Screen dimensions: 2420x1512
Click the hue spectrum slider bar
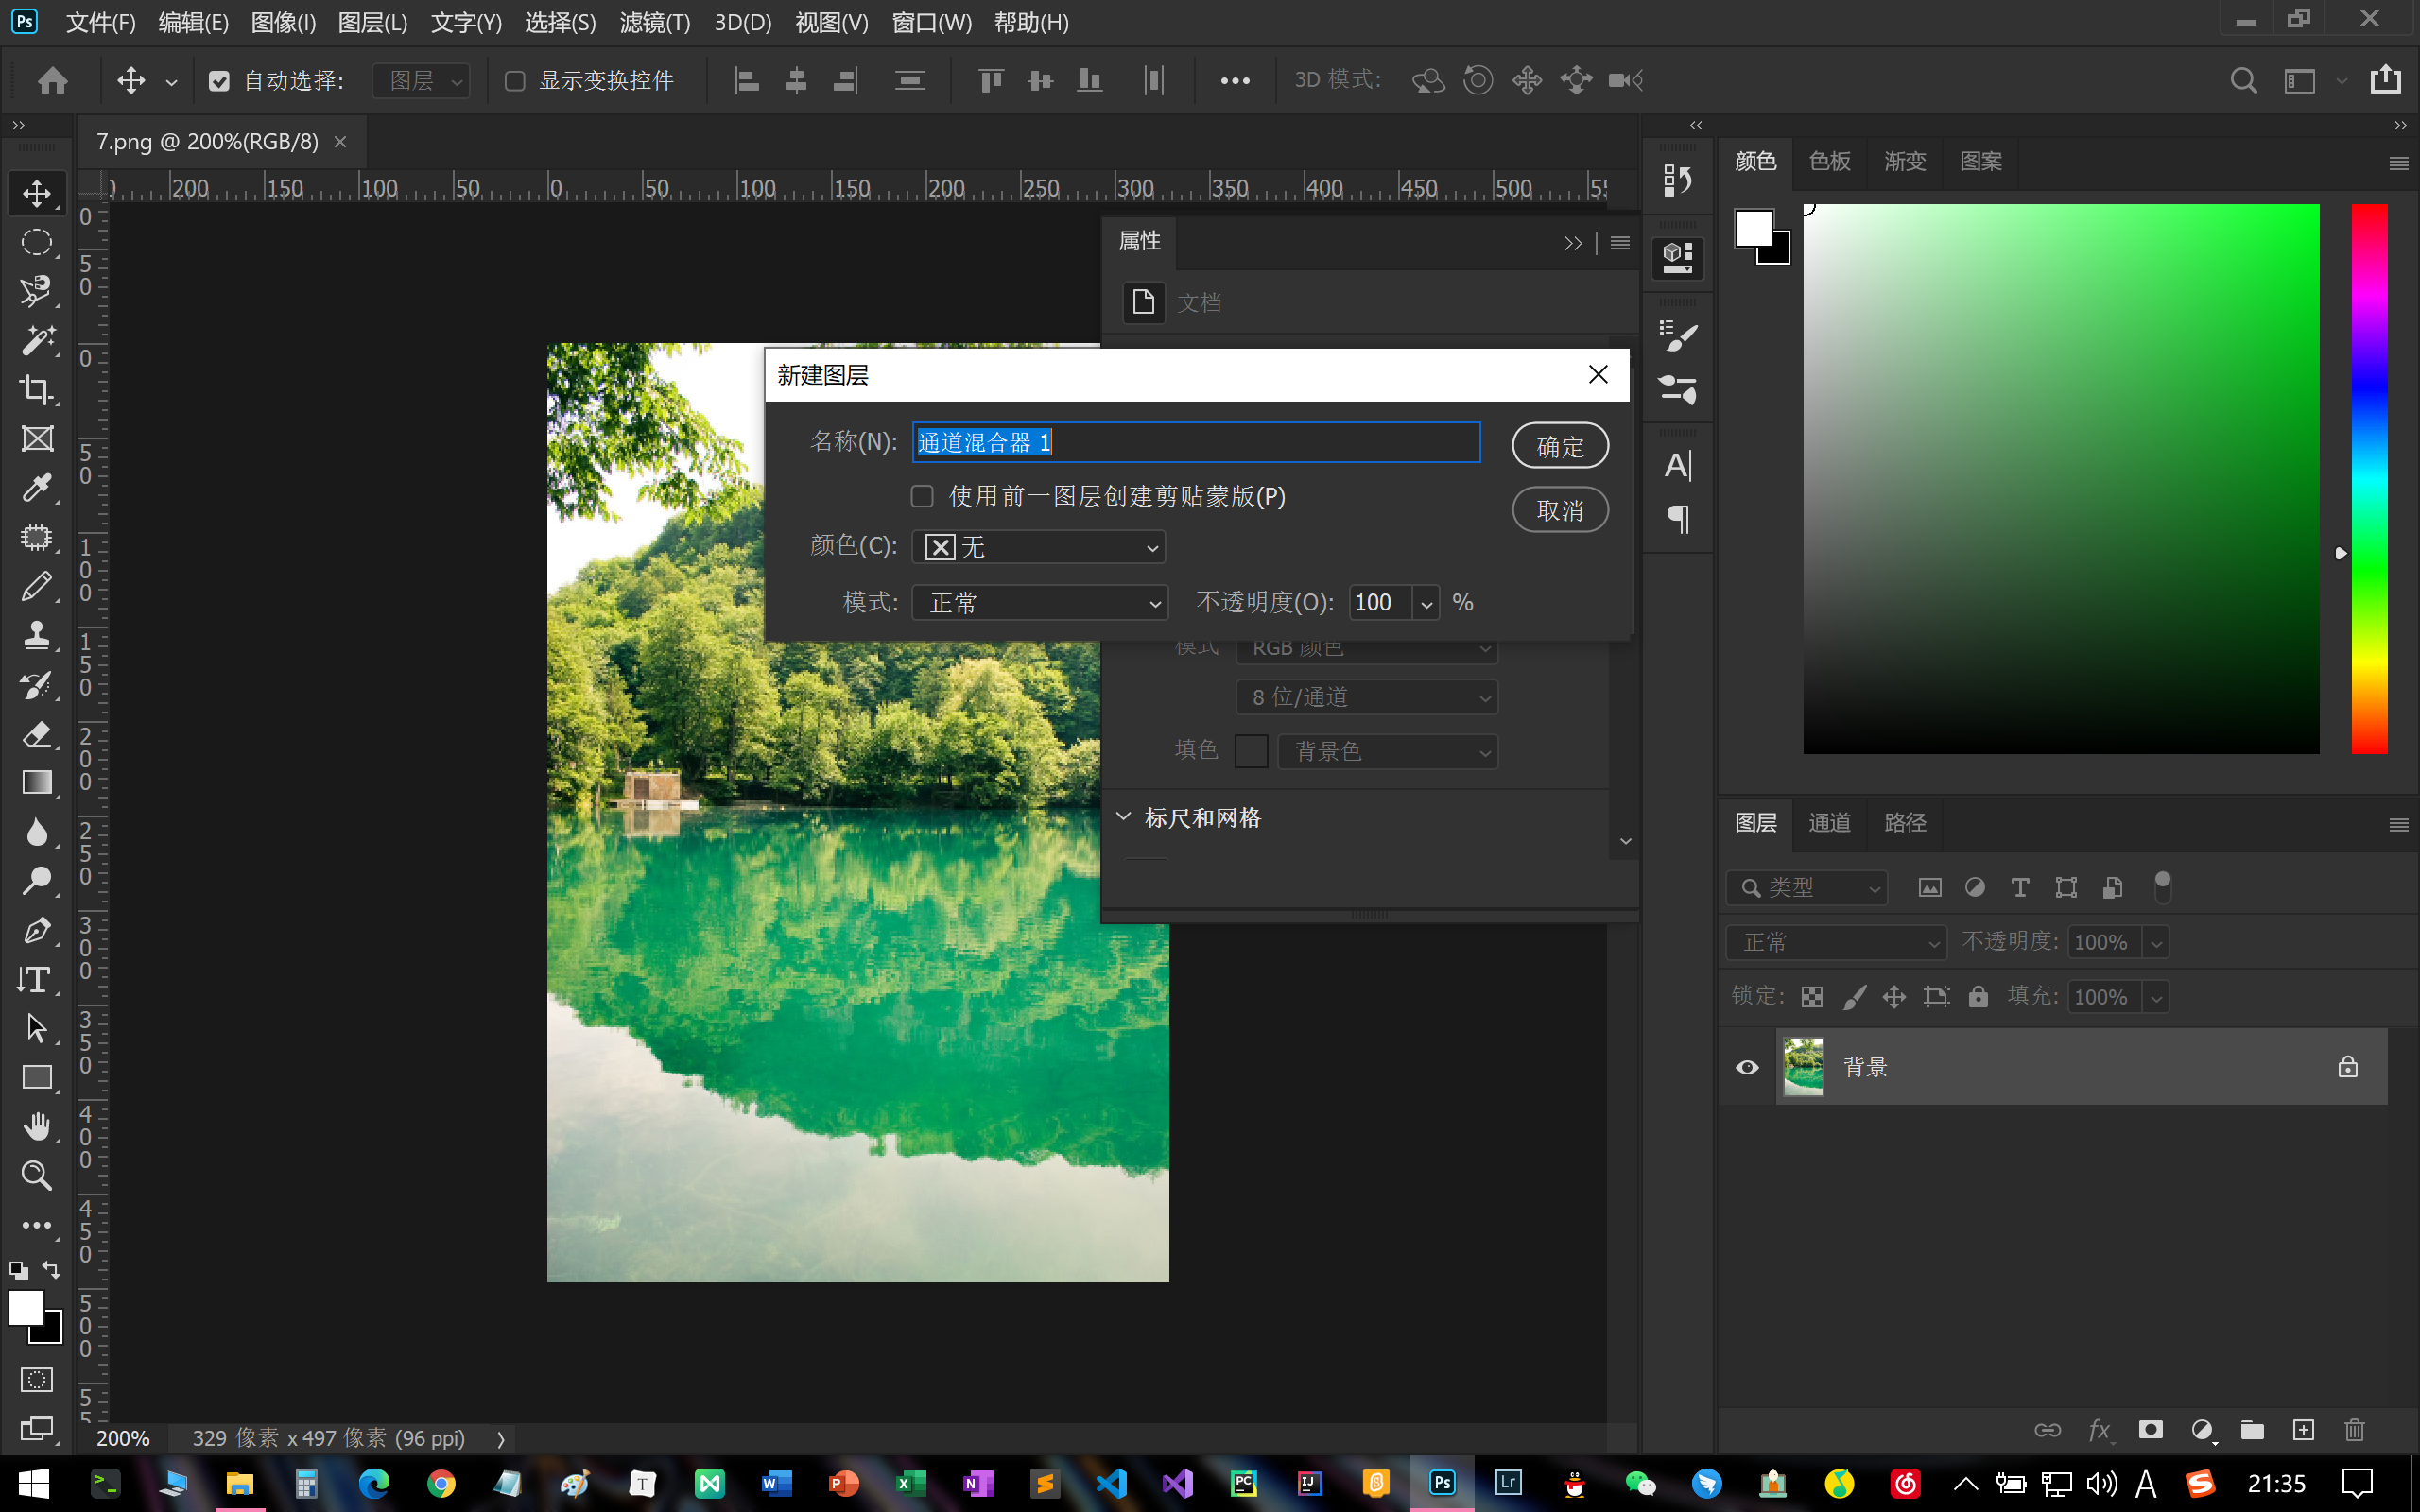2368,478
